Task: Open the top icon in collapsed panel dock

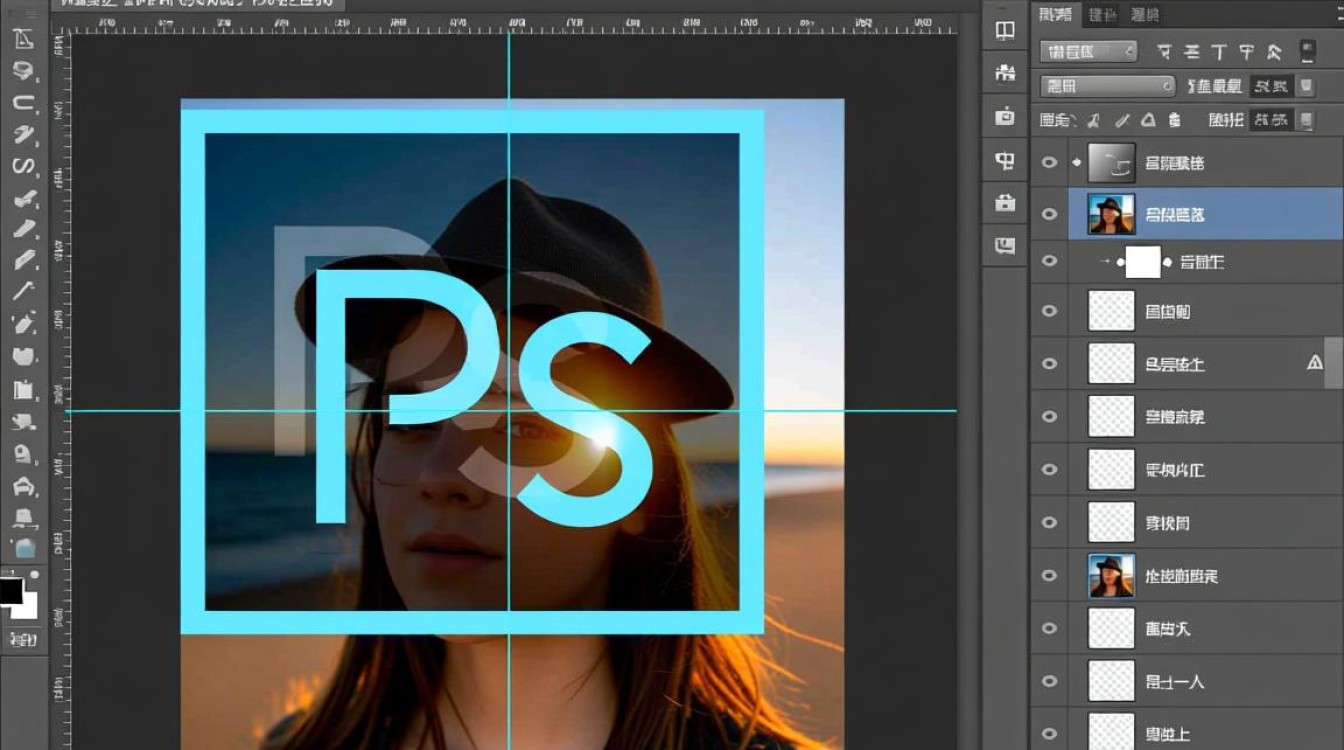Action: pos(1005,30)
